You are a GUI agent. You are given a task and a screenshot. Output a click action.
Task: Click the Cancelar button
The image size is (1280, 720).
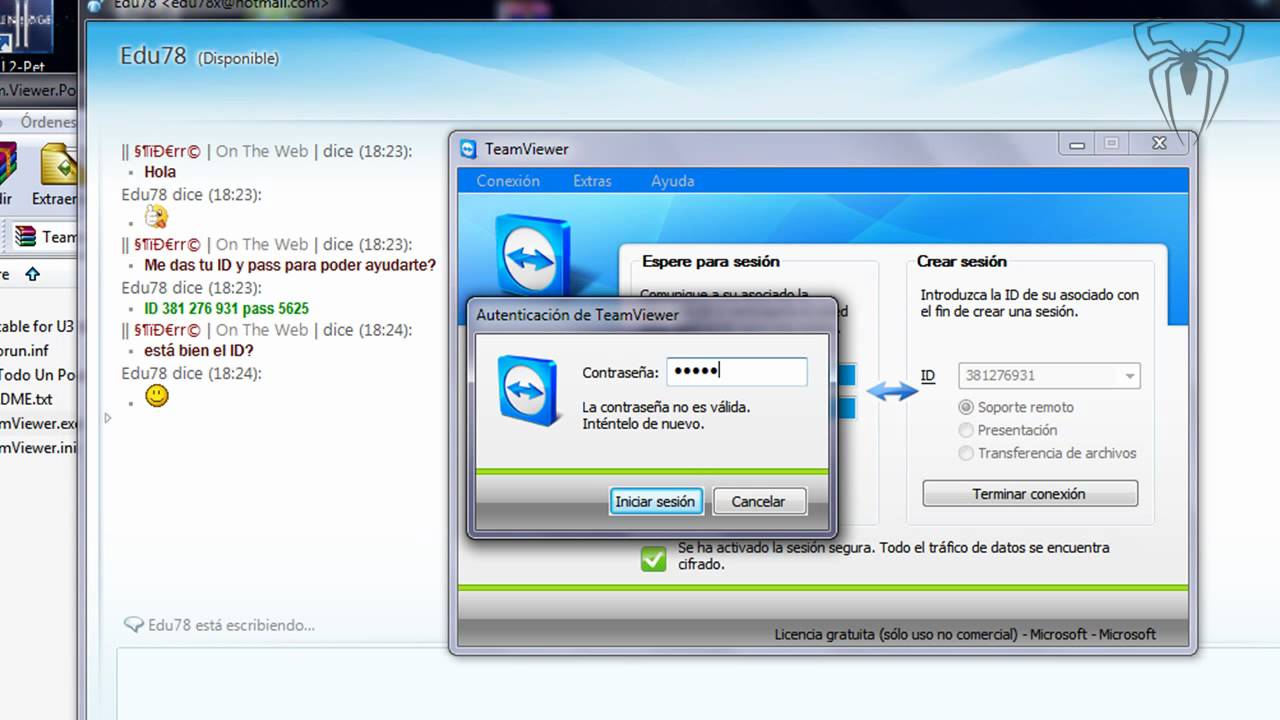[x=758, y=501]
